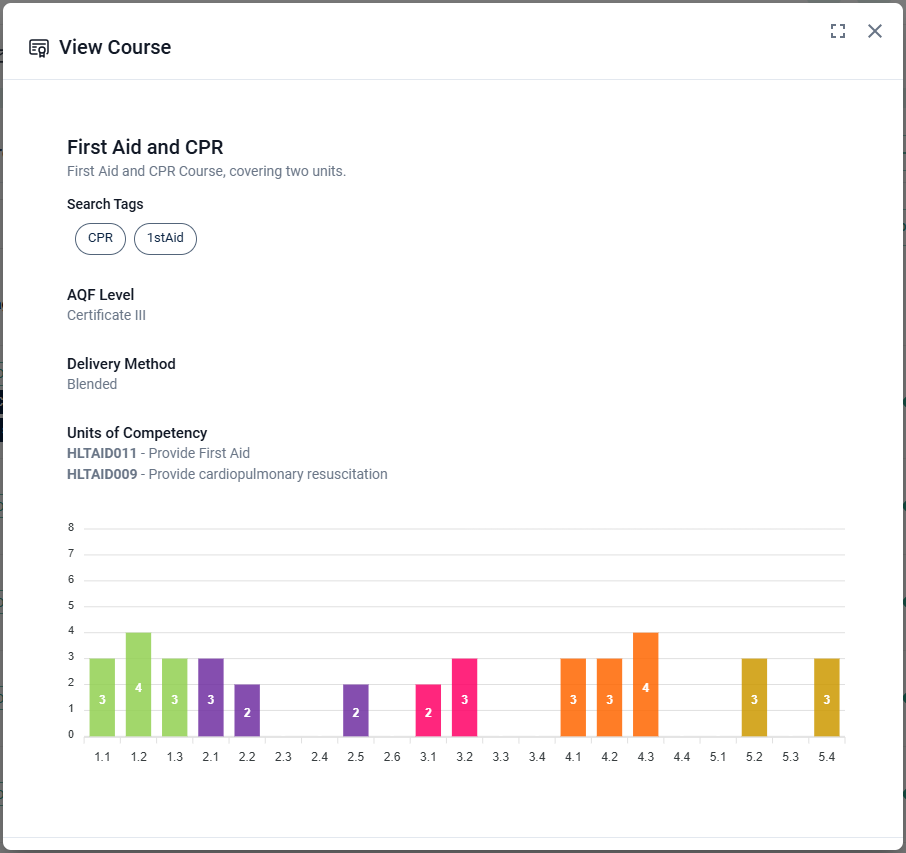Click the x-axis label 2.4
The height and width of the screenshot is (853, 906).
pos(320,757)
